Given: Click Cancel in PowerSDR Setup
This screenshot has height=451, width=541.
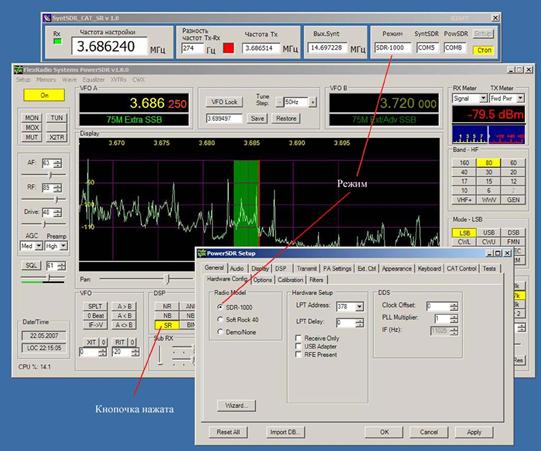Looking at the screenshot, I should (x=429, y=432).
